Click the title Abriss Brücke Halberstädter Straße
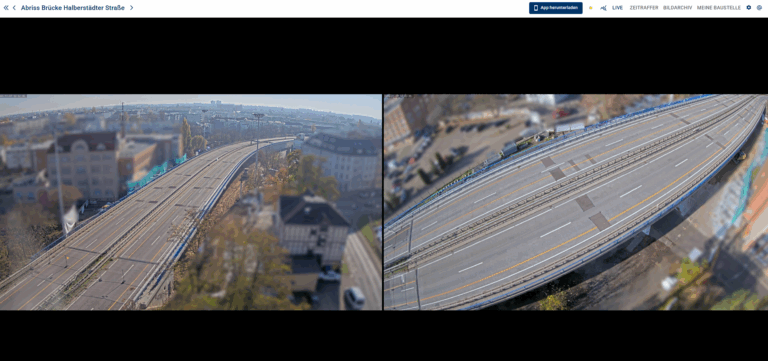The width and height of the screenshot is (768, 361). coord(72,8)
